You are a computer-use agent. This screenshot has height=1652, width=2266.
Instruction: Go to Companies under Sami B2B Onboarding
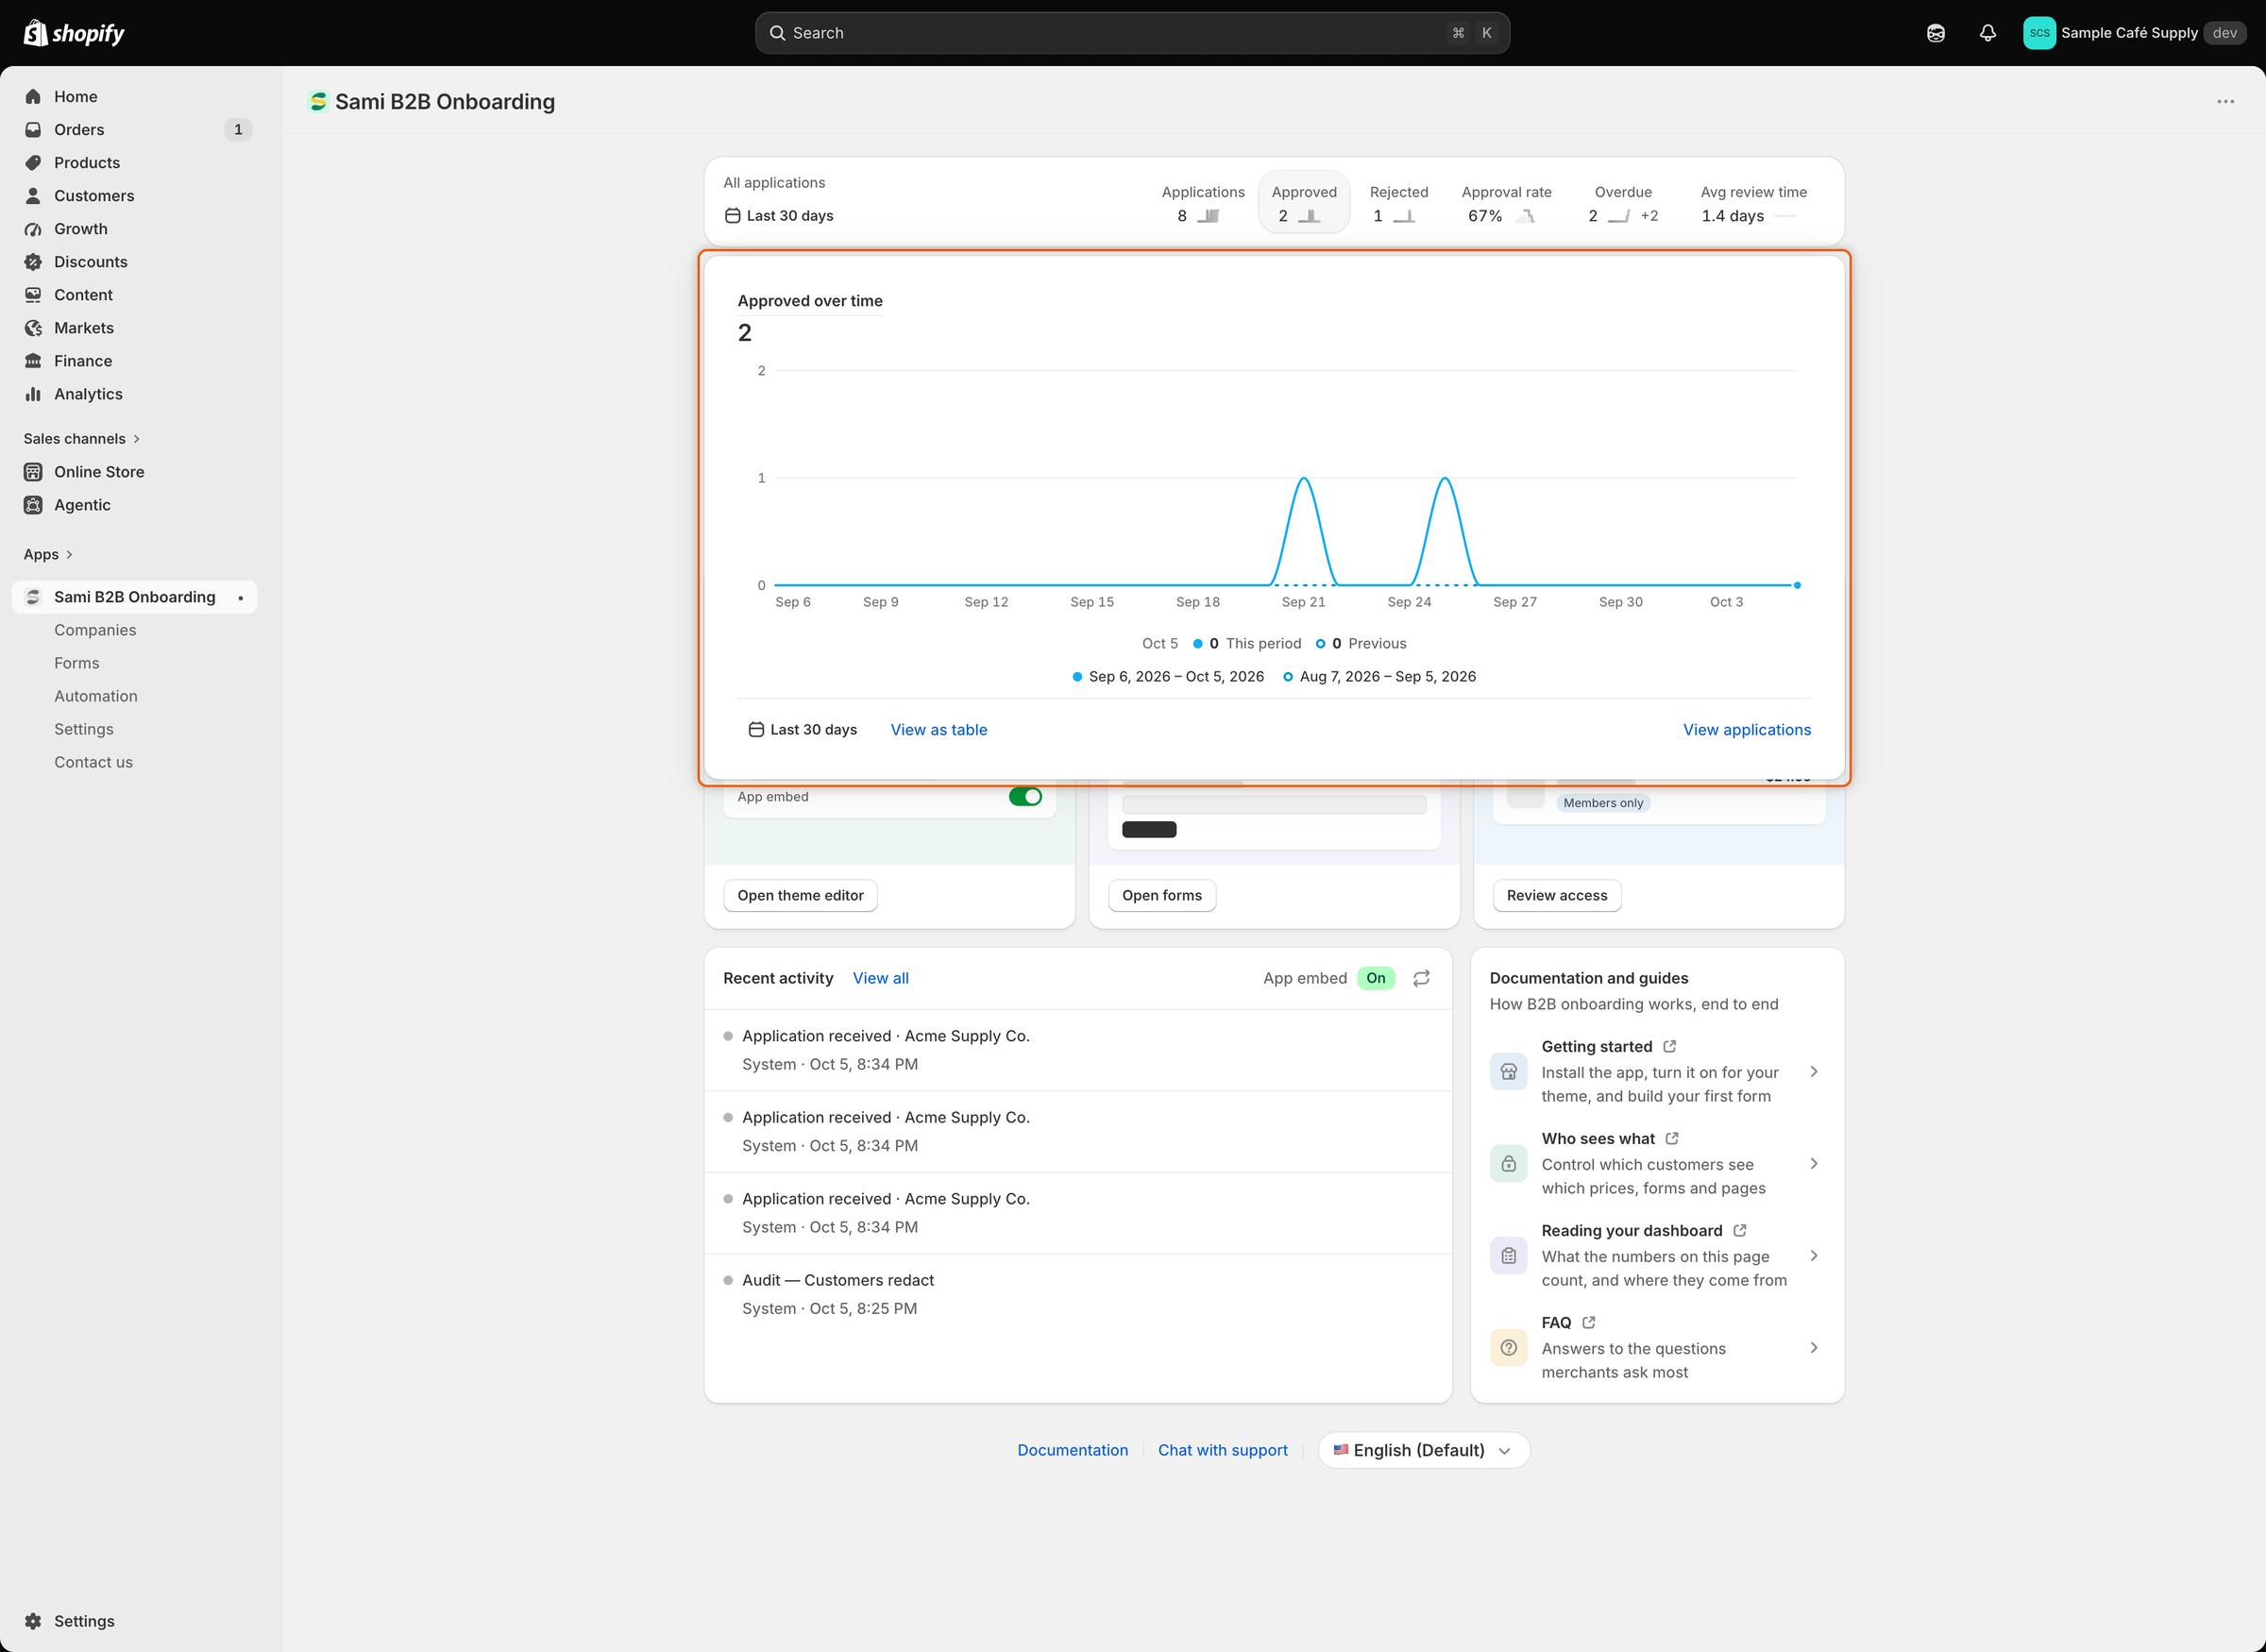click(x=95, y=630)
